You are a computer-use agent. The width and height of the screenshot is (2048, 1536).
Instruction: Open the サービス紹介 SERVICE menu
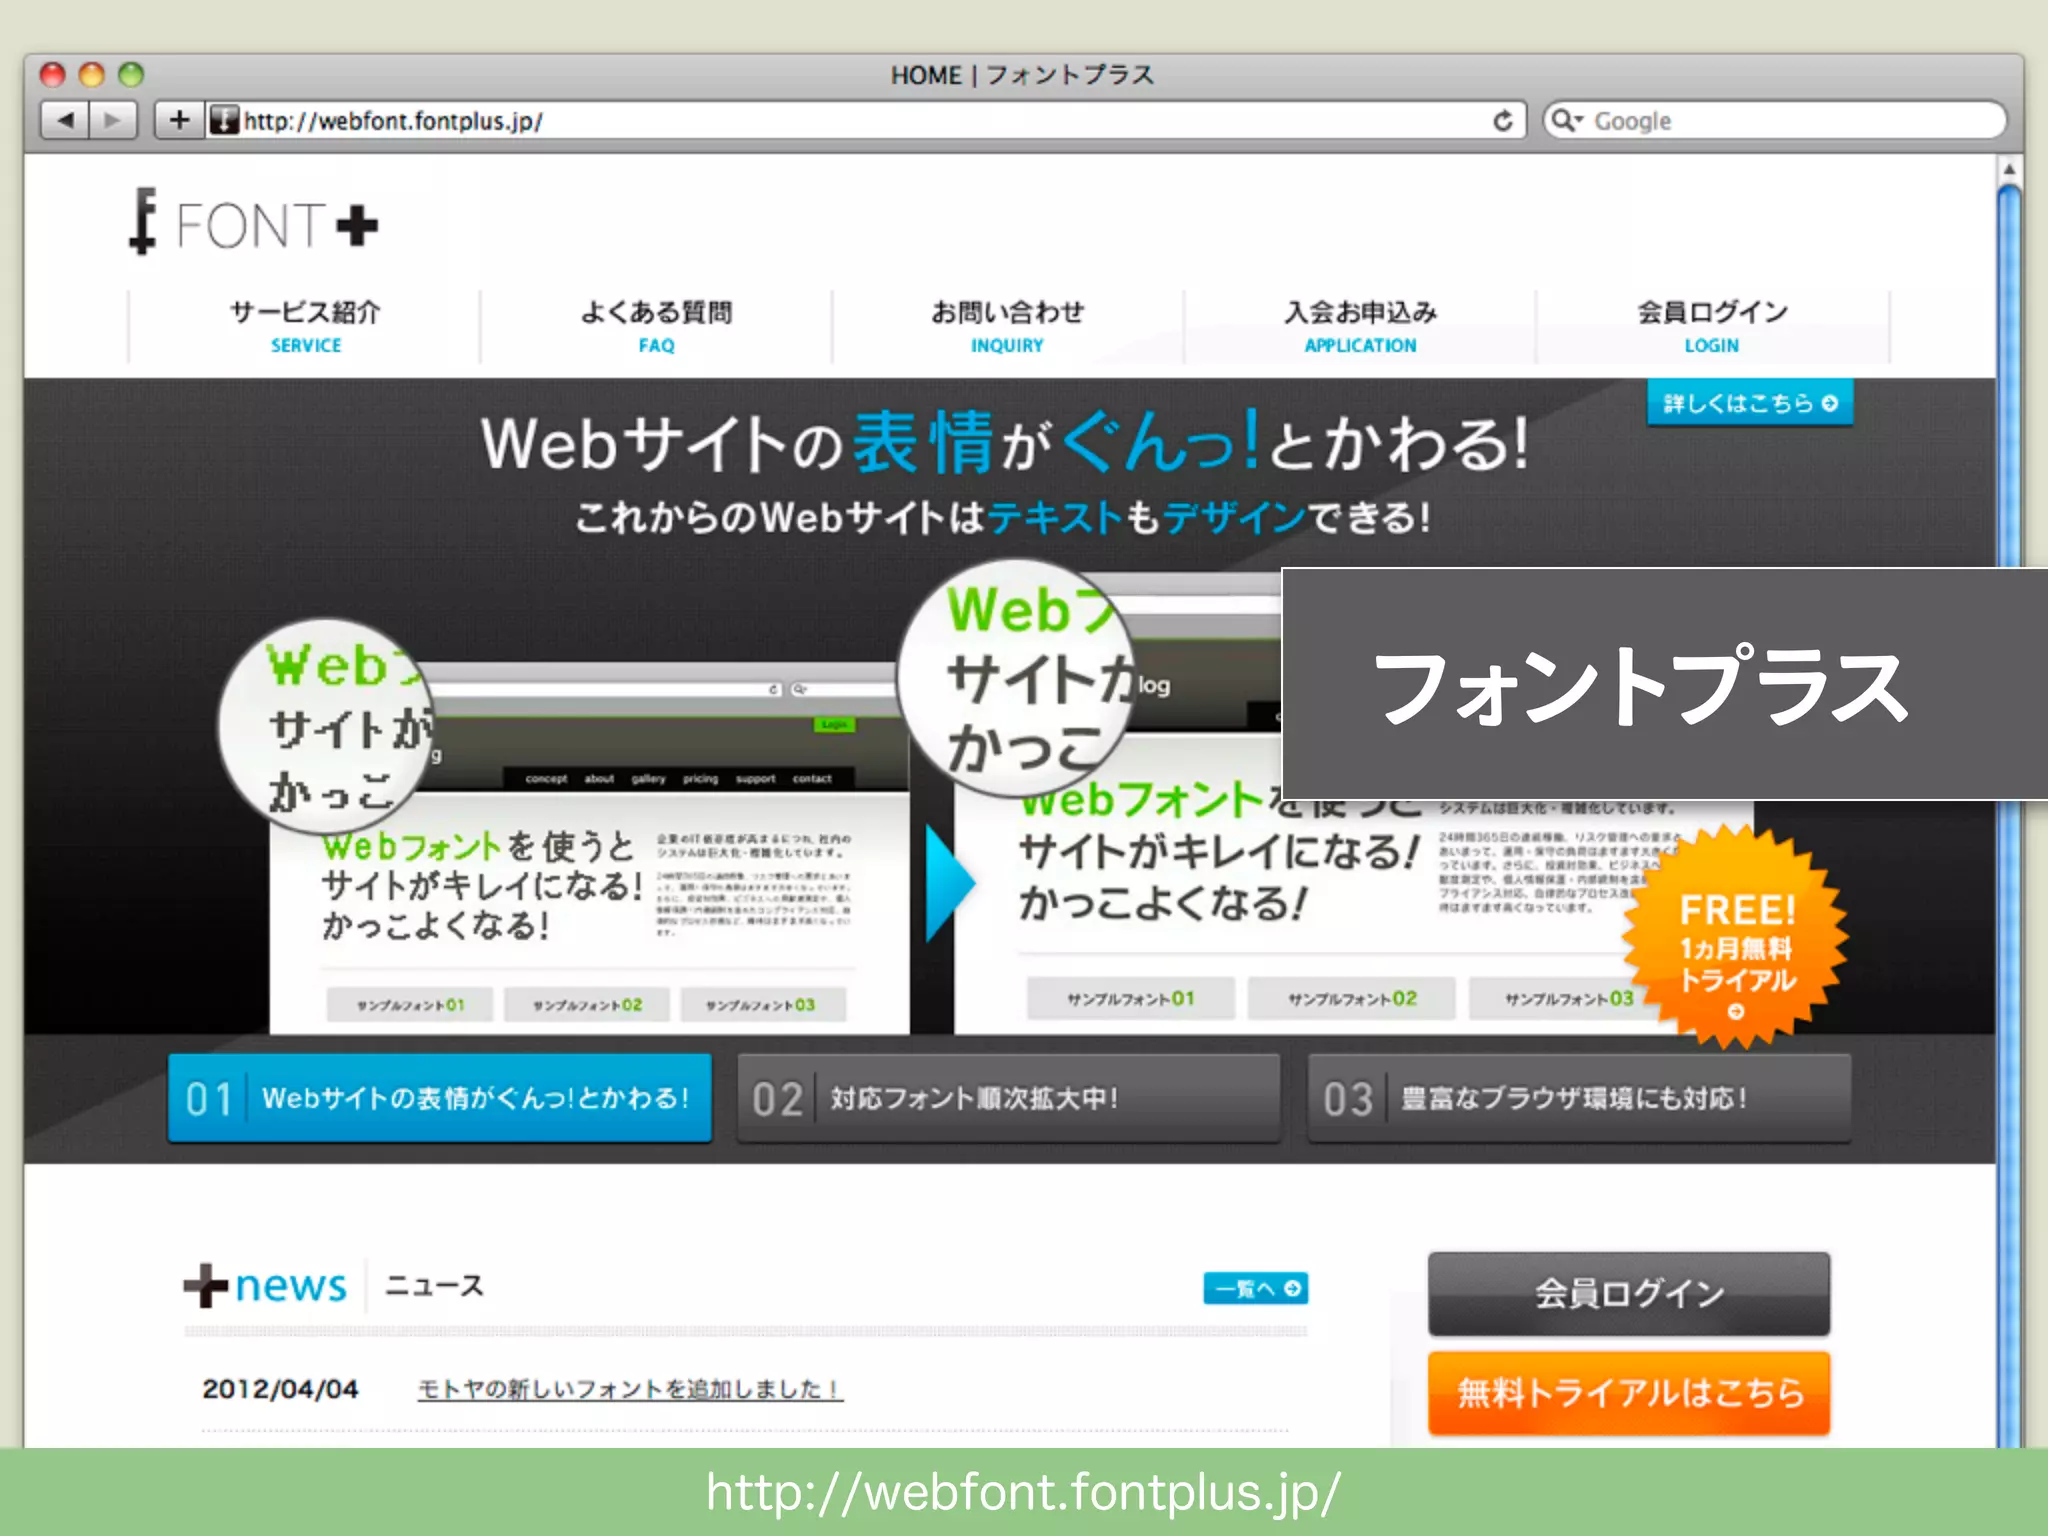click(305, 327)
